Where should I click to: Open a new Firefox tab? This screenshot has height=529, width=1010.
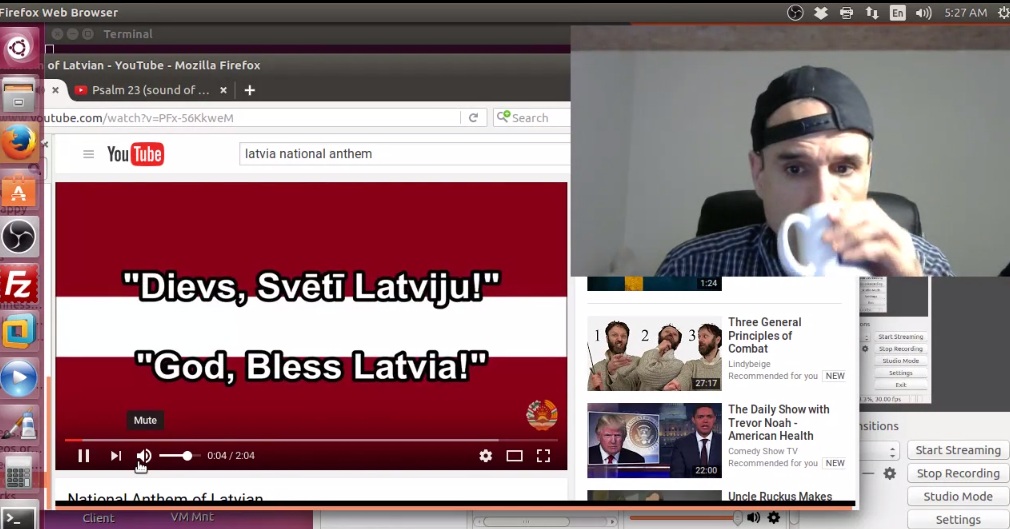point(250,90)
